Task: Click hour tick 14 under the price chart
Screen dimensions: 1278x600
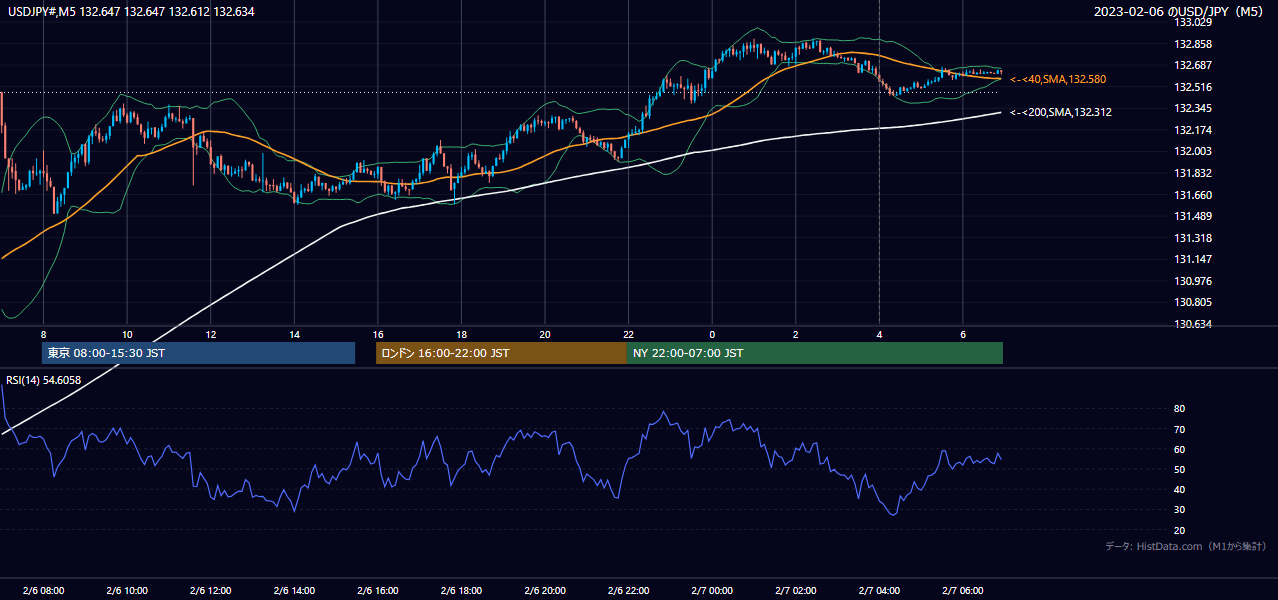Action: 294,333
